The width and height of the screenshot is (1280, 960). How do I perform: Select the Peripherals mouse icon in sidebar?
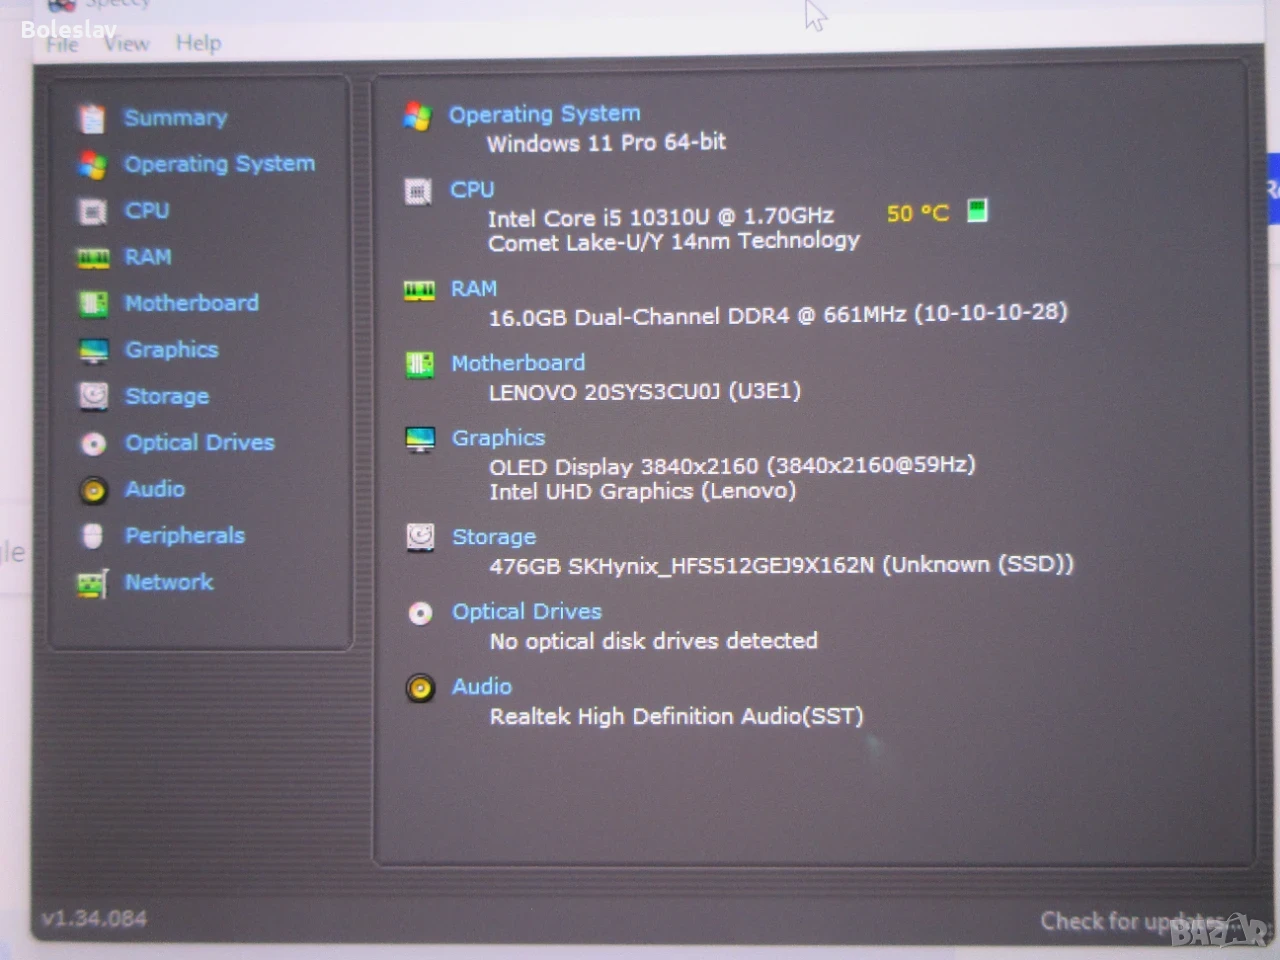pyautogui.click(x=93, y=536)
